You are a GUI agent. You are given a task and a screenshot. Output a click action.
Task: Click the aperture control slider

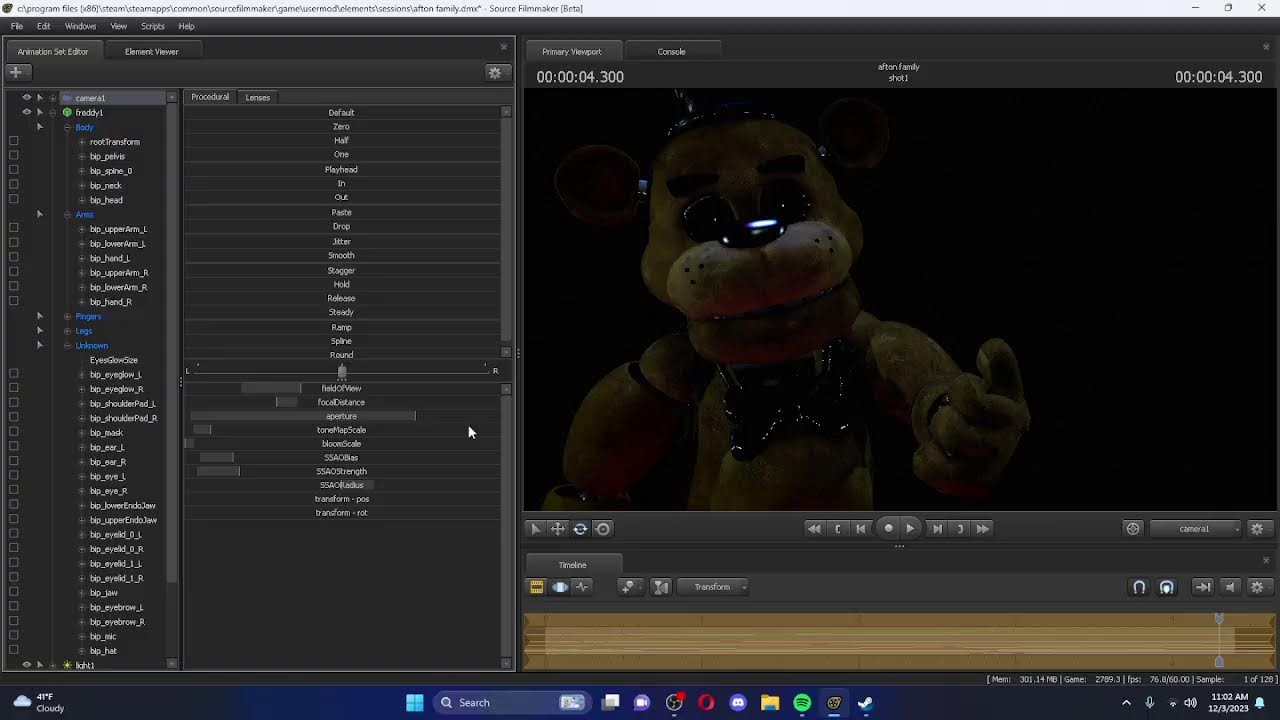pos(342,416)
